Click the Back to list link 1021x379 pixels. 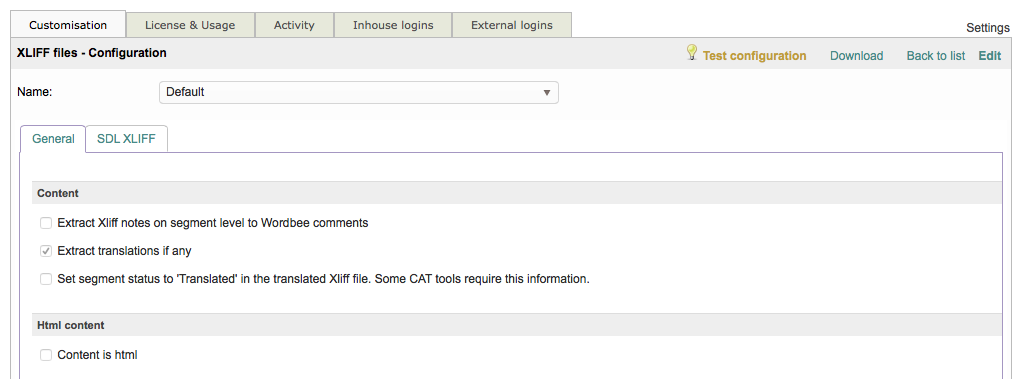click(x=936, y=56)
